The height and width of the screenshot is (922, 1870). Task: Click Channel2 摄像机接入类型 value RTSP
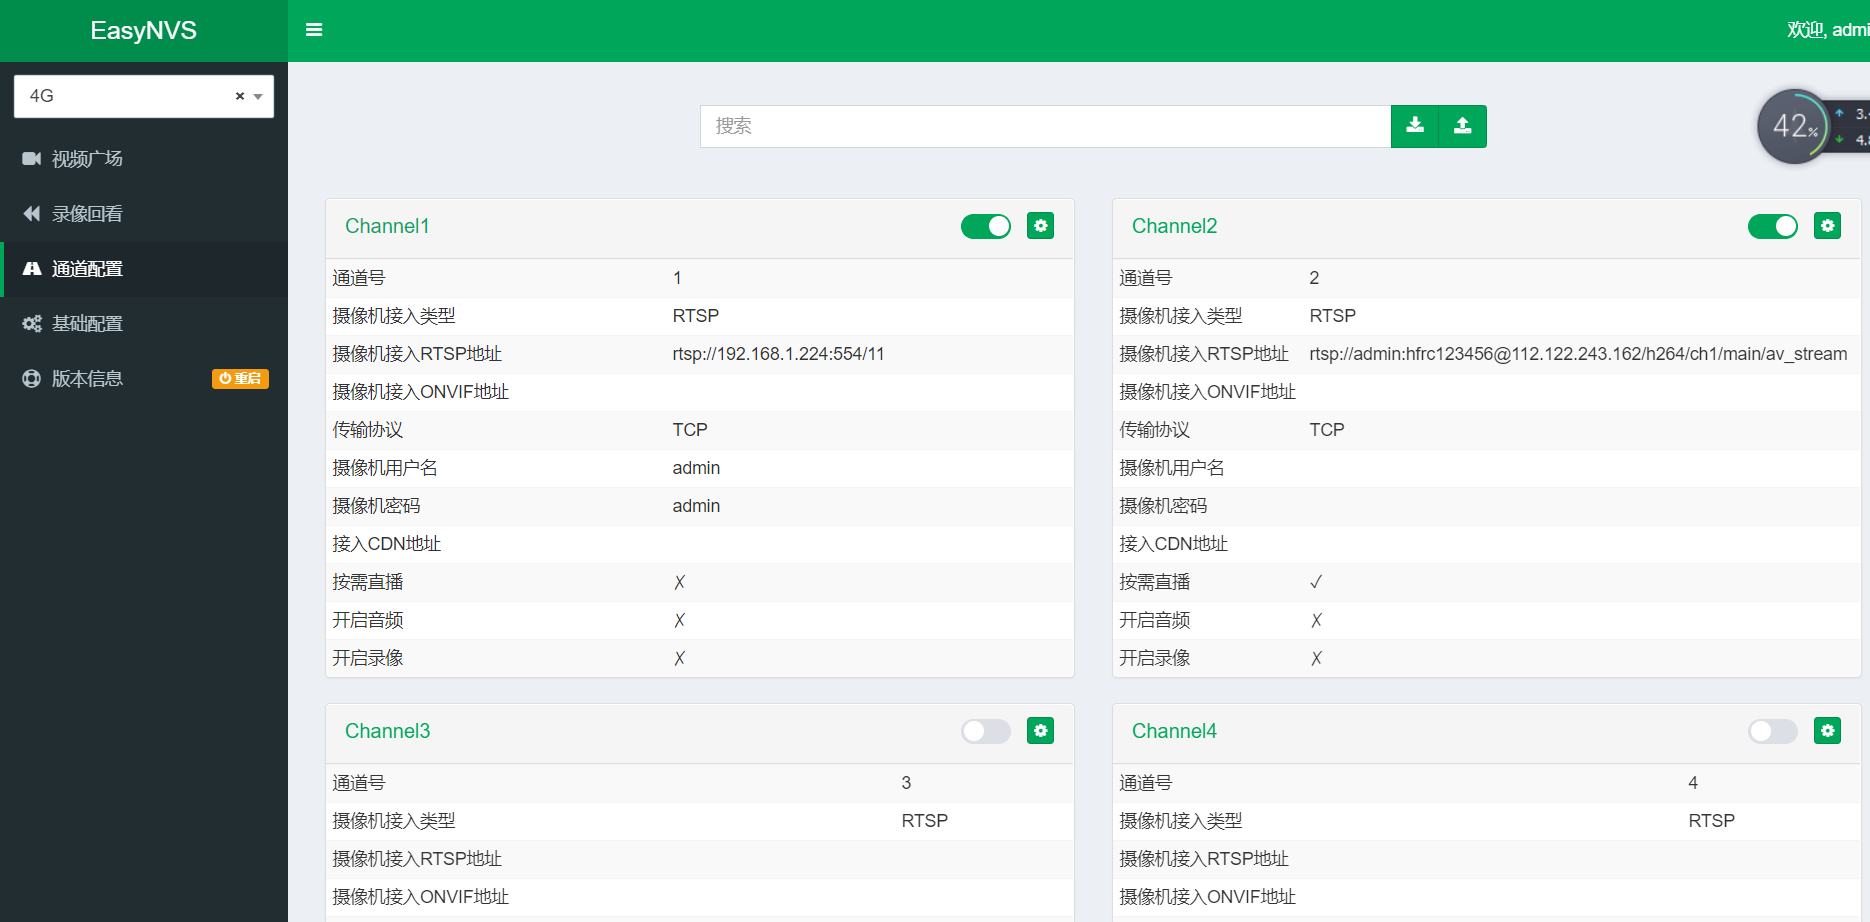point(1332,316)
